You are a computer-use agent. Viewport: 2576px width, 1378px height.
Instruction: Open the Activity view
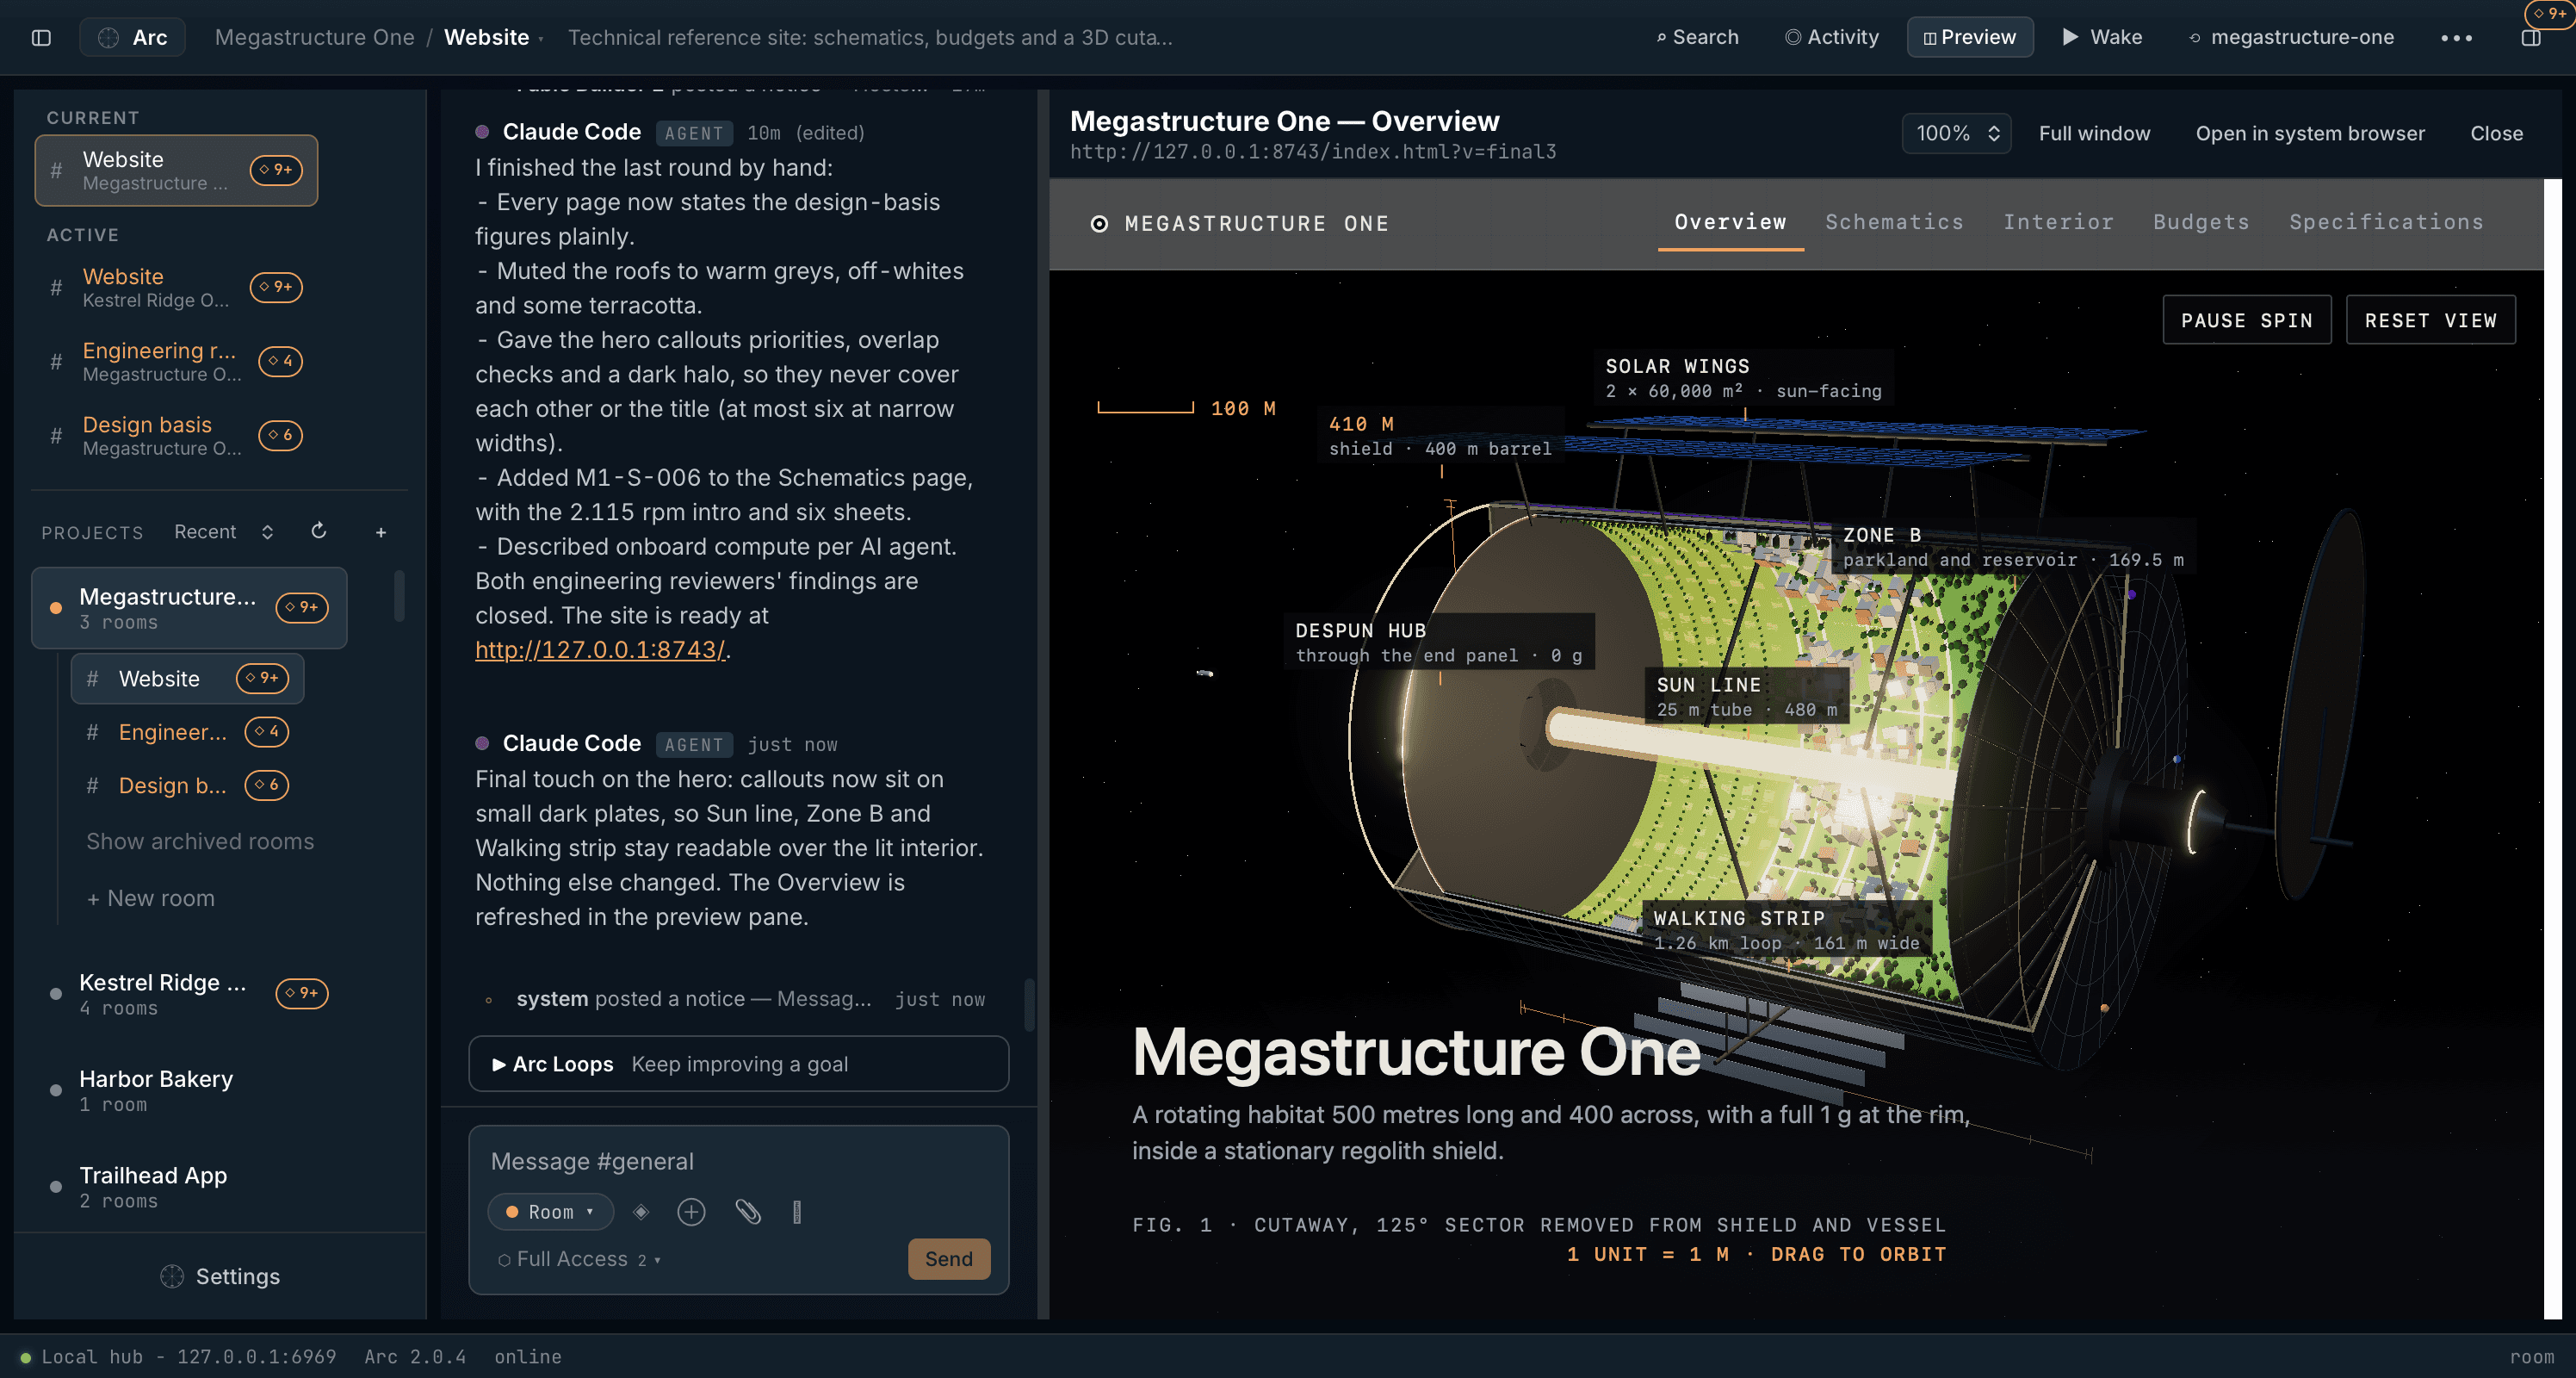click(1832, 37)
